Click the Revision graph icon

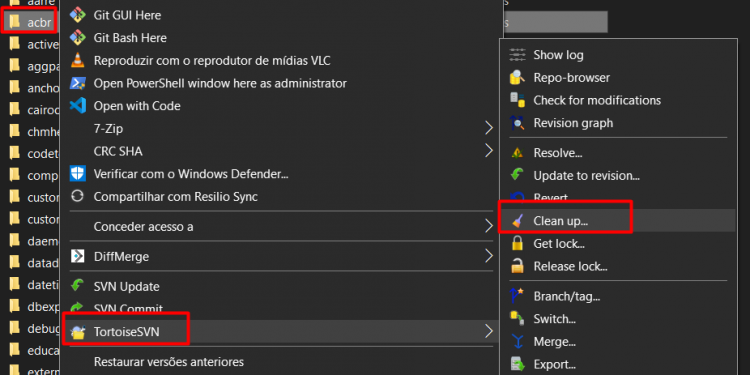point(518,123)
